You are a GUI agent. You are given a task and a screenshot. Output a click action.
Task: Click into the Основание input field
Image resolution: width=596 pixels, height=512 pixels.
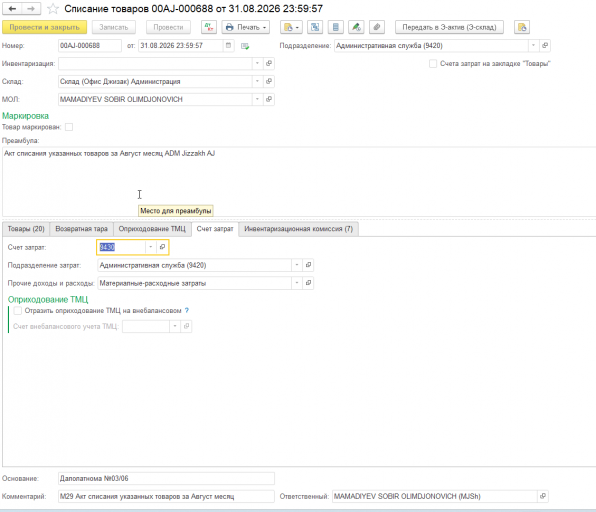coord(166,478)
